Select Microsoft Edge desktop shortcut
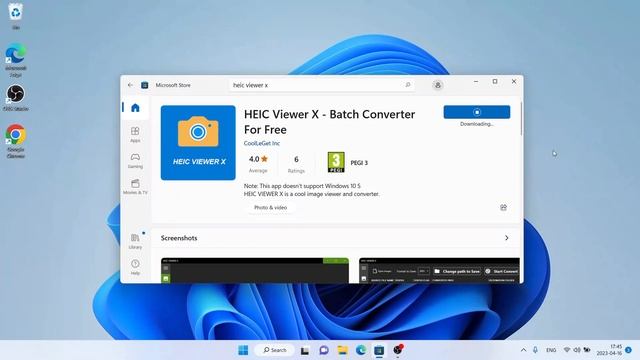The width and height of the screenshot is (640, 360). coord(16,60)
